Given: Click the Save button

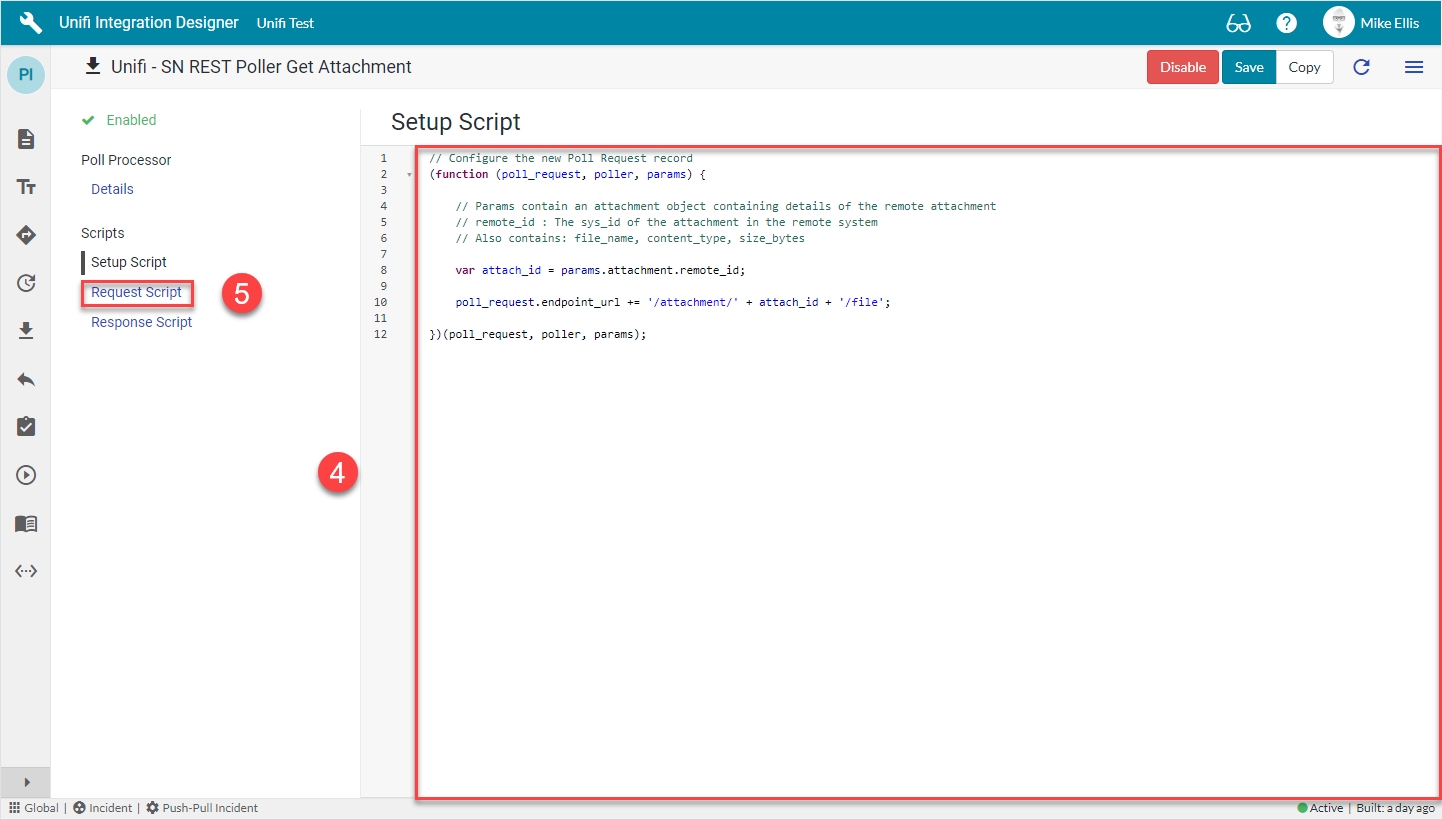Looking at the screenshot, I should (1248, 67).
